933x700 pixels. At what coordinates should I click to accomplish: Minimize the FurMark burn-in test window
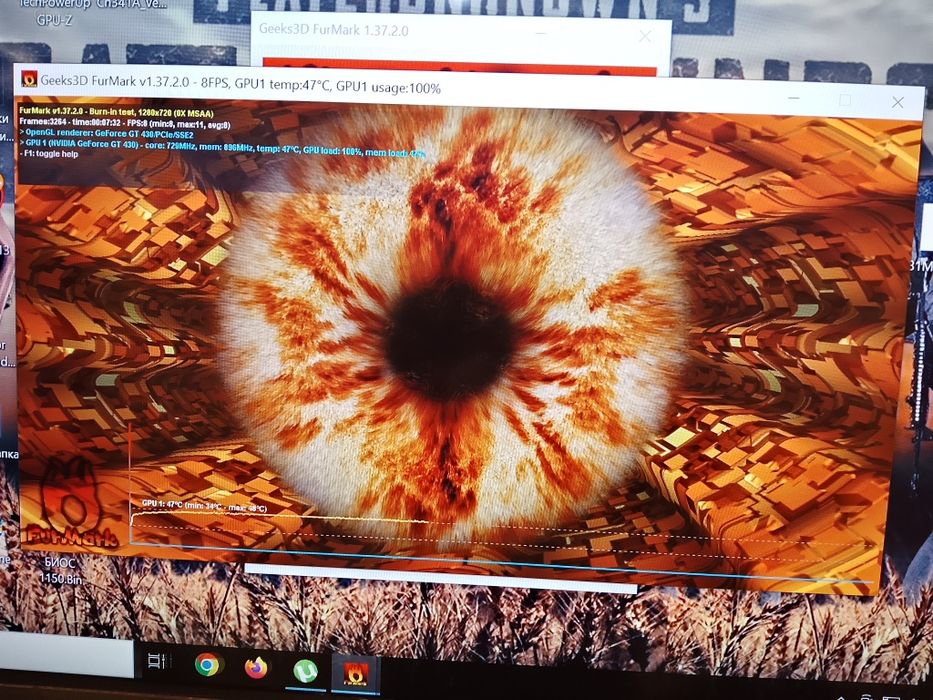click(793, 98)
